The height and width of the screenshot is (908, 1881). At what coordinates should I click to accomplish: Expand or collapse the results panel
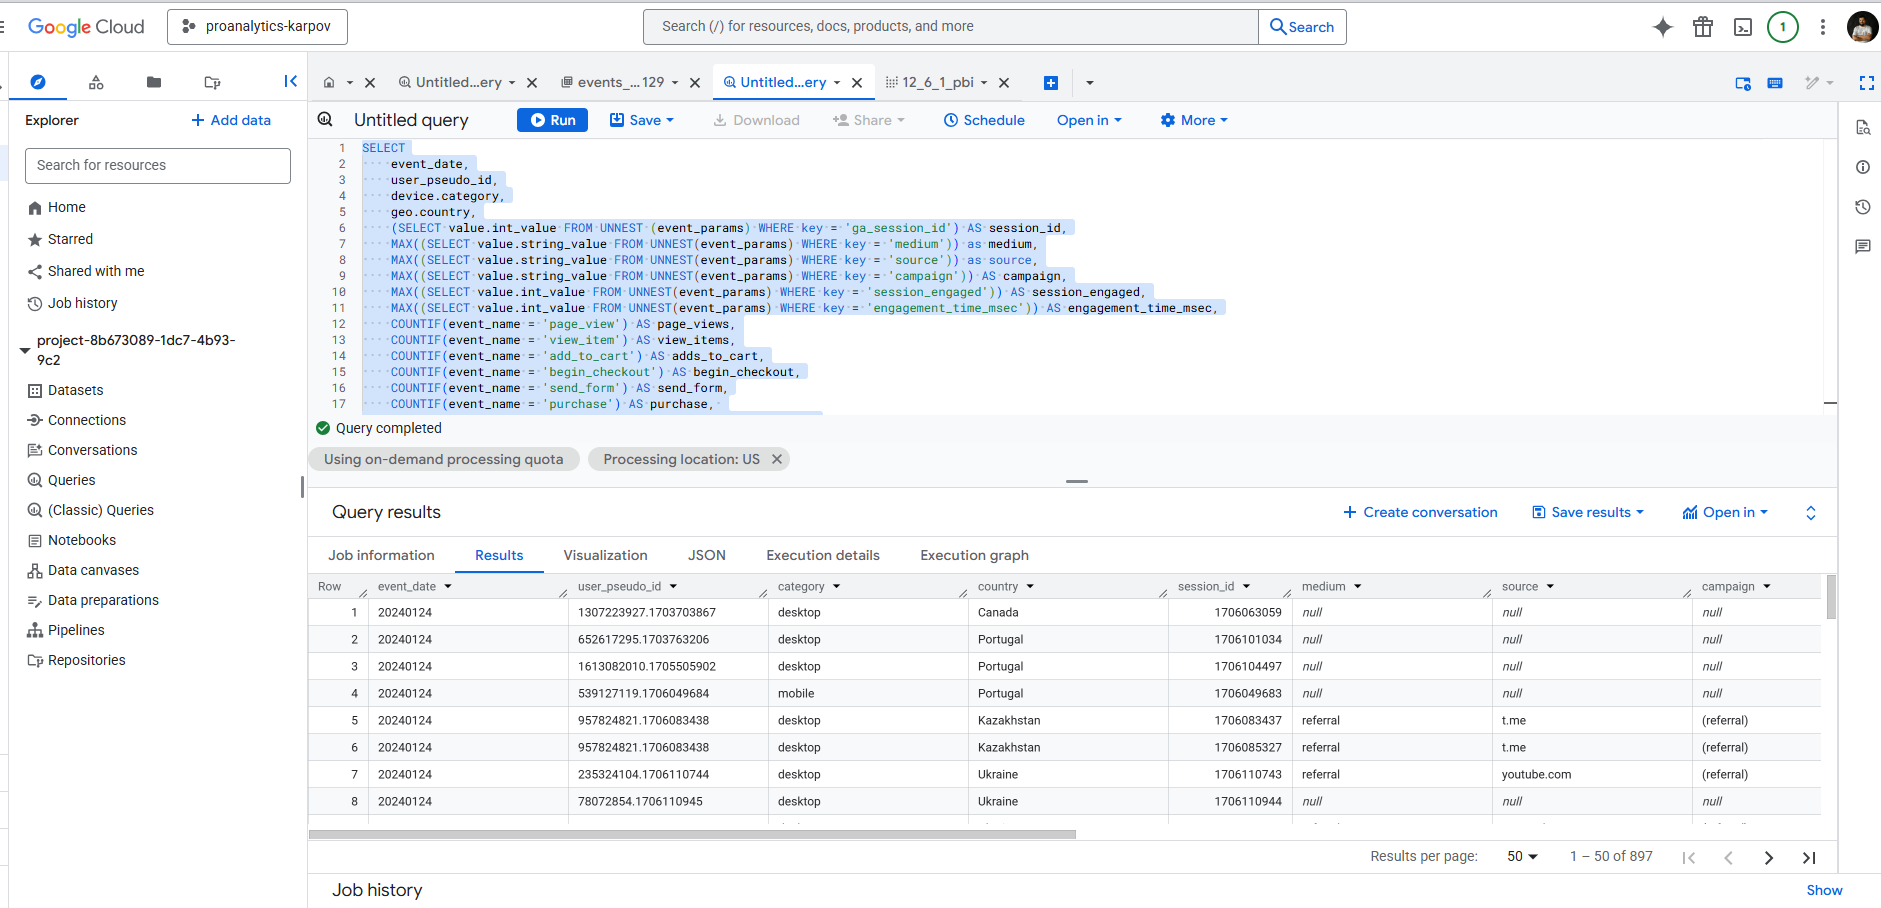[1810, 513]
